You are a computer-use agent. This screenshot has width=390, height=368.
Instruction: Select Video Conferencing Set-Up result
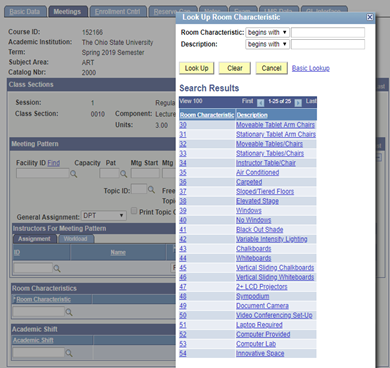coord(274,315)
